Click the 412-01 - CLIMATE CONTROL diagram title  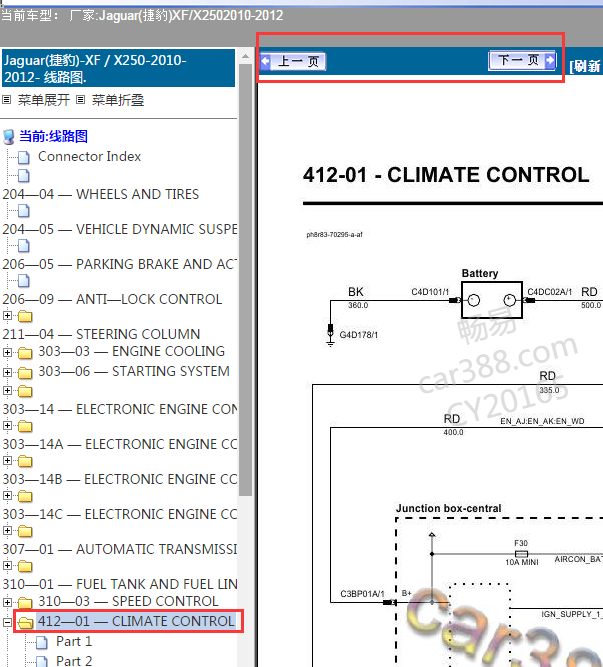point(446,175)
